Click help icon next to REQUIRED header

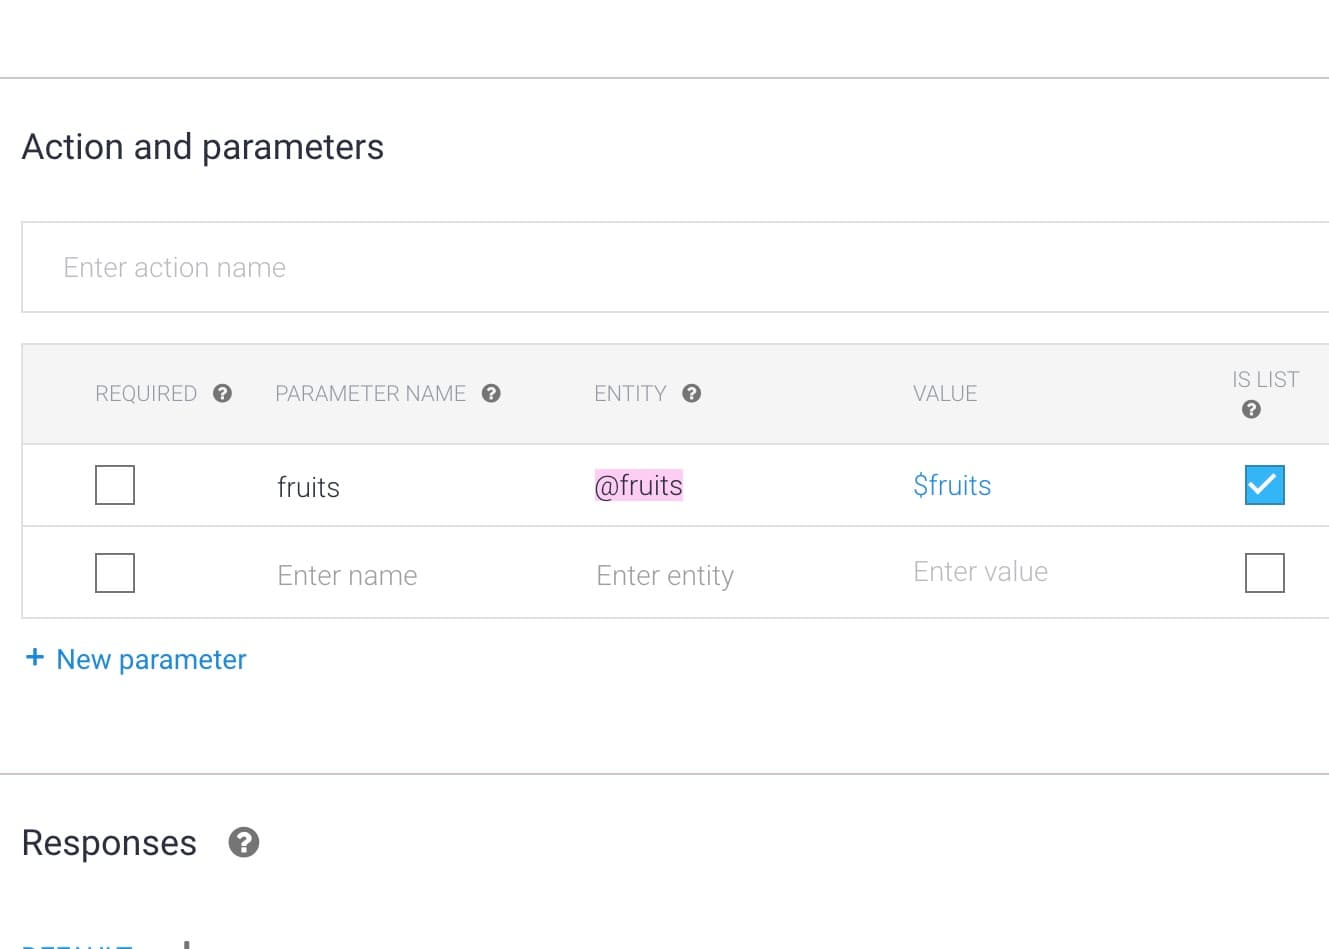[222, 393]
